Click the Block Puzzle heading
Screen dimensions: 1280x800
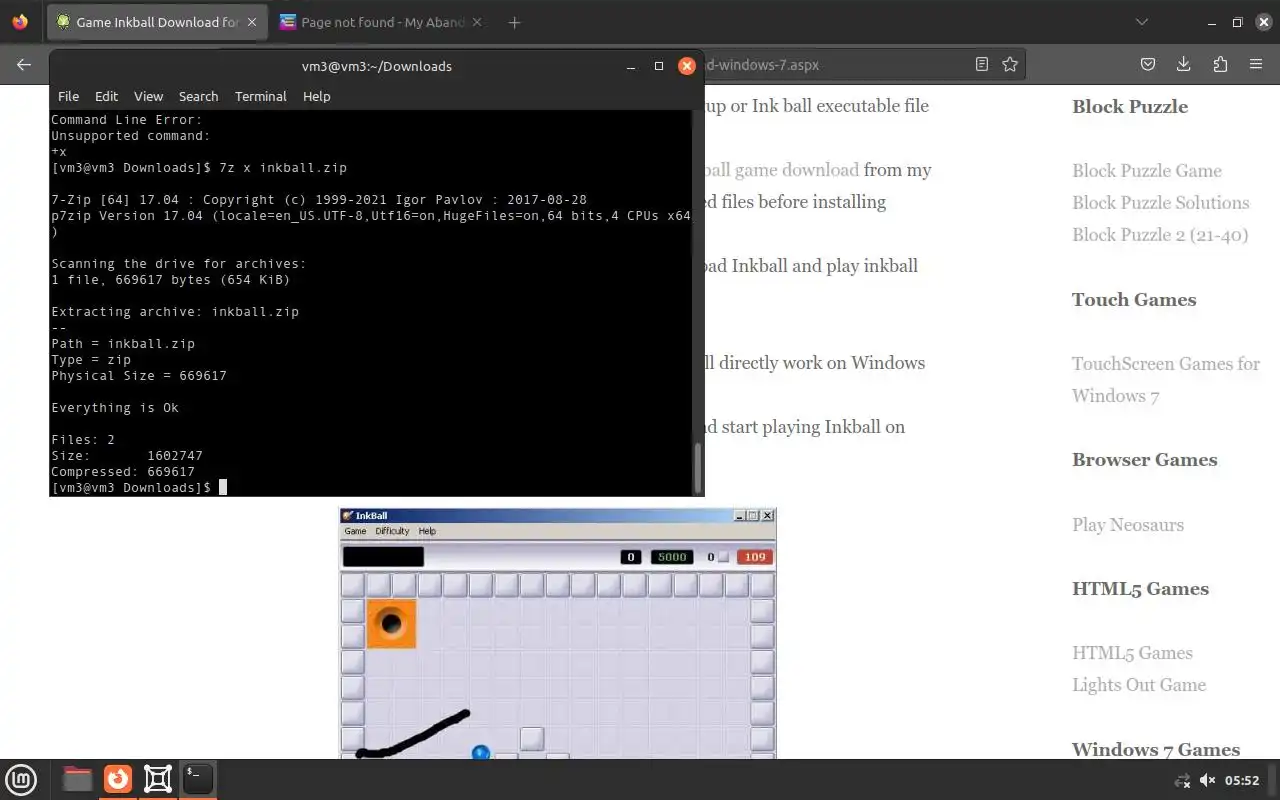pyautogui.click(x=1130, y=107)
